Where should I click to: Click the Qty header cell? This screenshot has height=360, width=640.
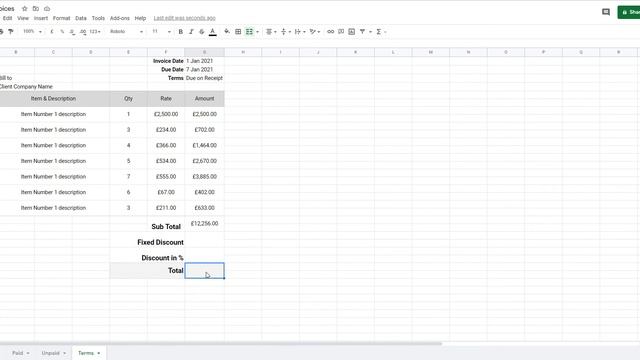128,98
